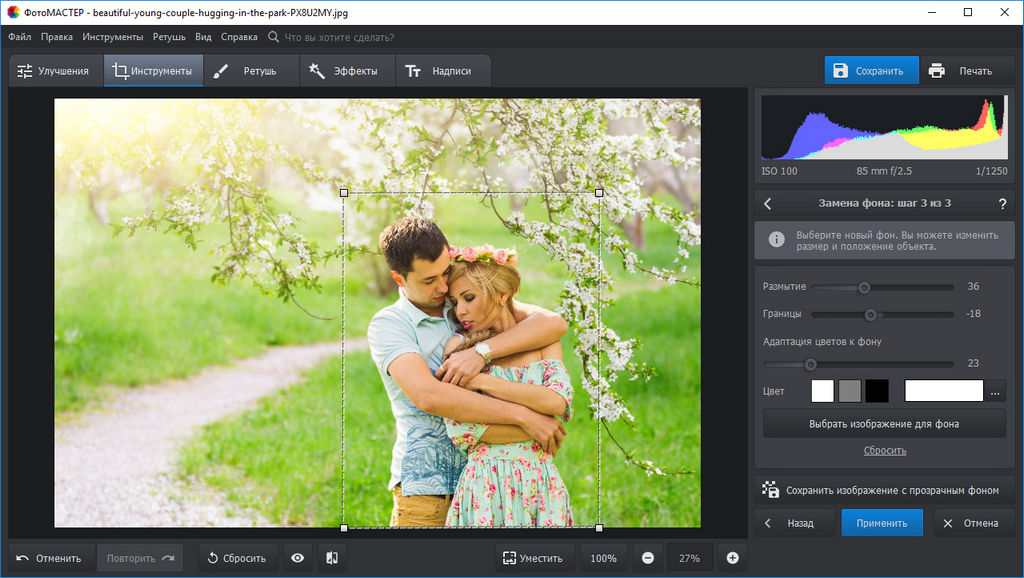Click Выбрать изображение для фона button

tap(884, 424)
